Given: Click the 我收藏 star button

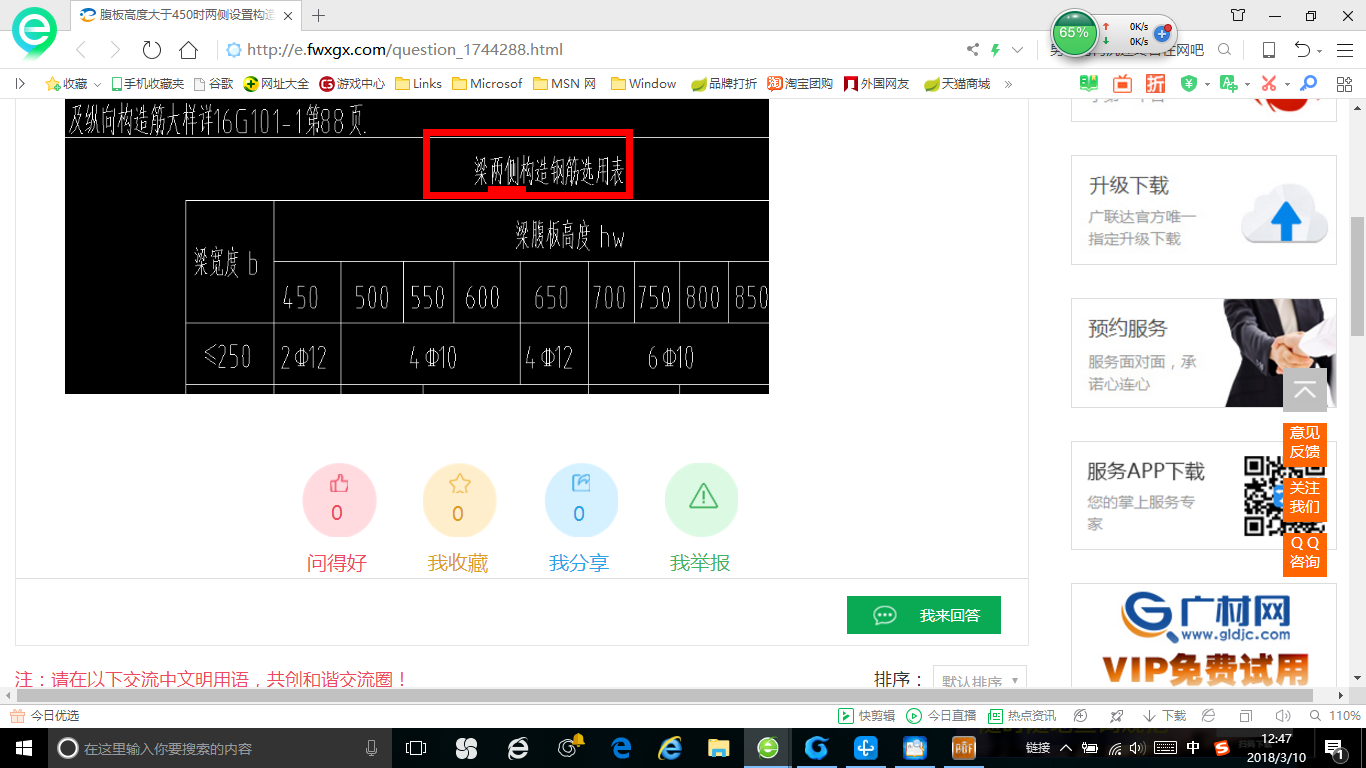Looking at the screenshot, I should (x=459, y=501).
